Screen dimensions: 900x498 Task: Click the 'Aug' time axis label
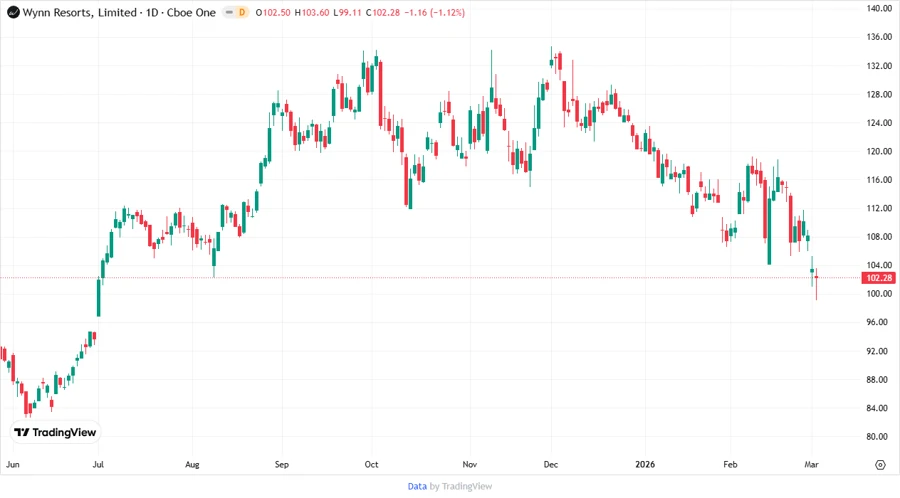pos(192,464)
